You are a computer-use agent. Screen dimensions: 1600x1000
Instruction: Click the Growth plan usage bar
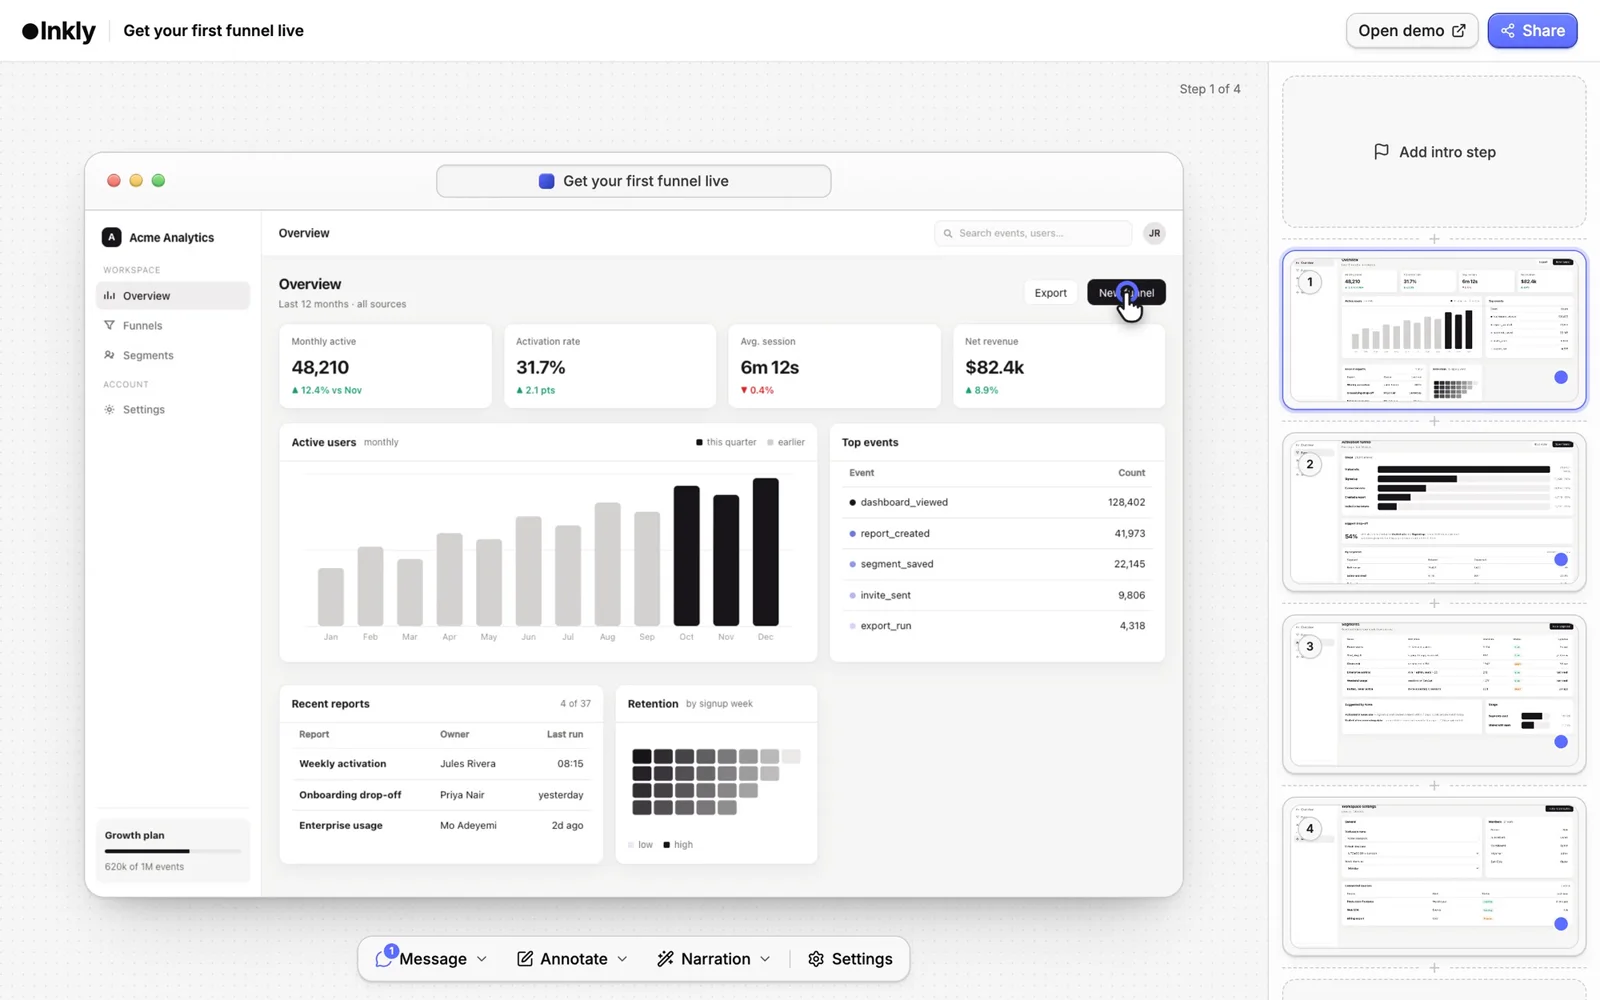(x=173, y=851)
